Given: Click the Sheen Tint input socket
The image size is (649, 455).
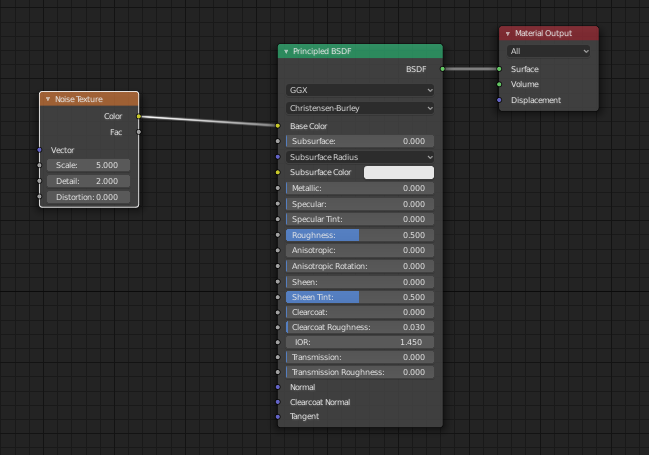Looking at the screenshot, I should click(x=278, y=297).
